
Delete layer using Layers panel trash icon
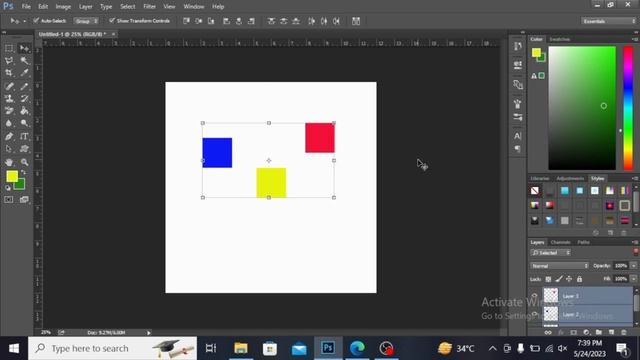click(624, 333)
